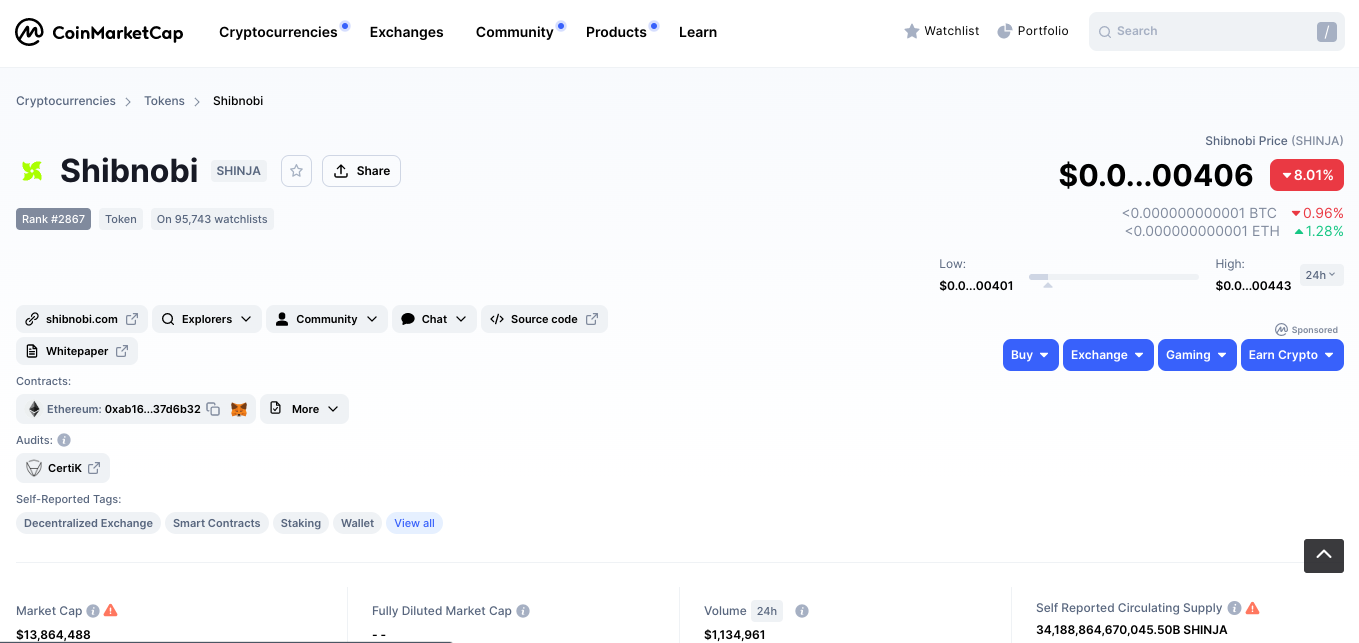Go to Tokens breadcrumb
Screen dimensions: 1359x643
164,101
